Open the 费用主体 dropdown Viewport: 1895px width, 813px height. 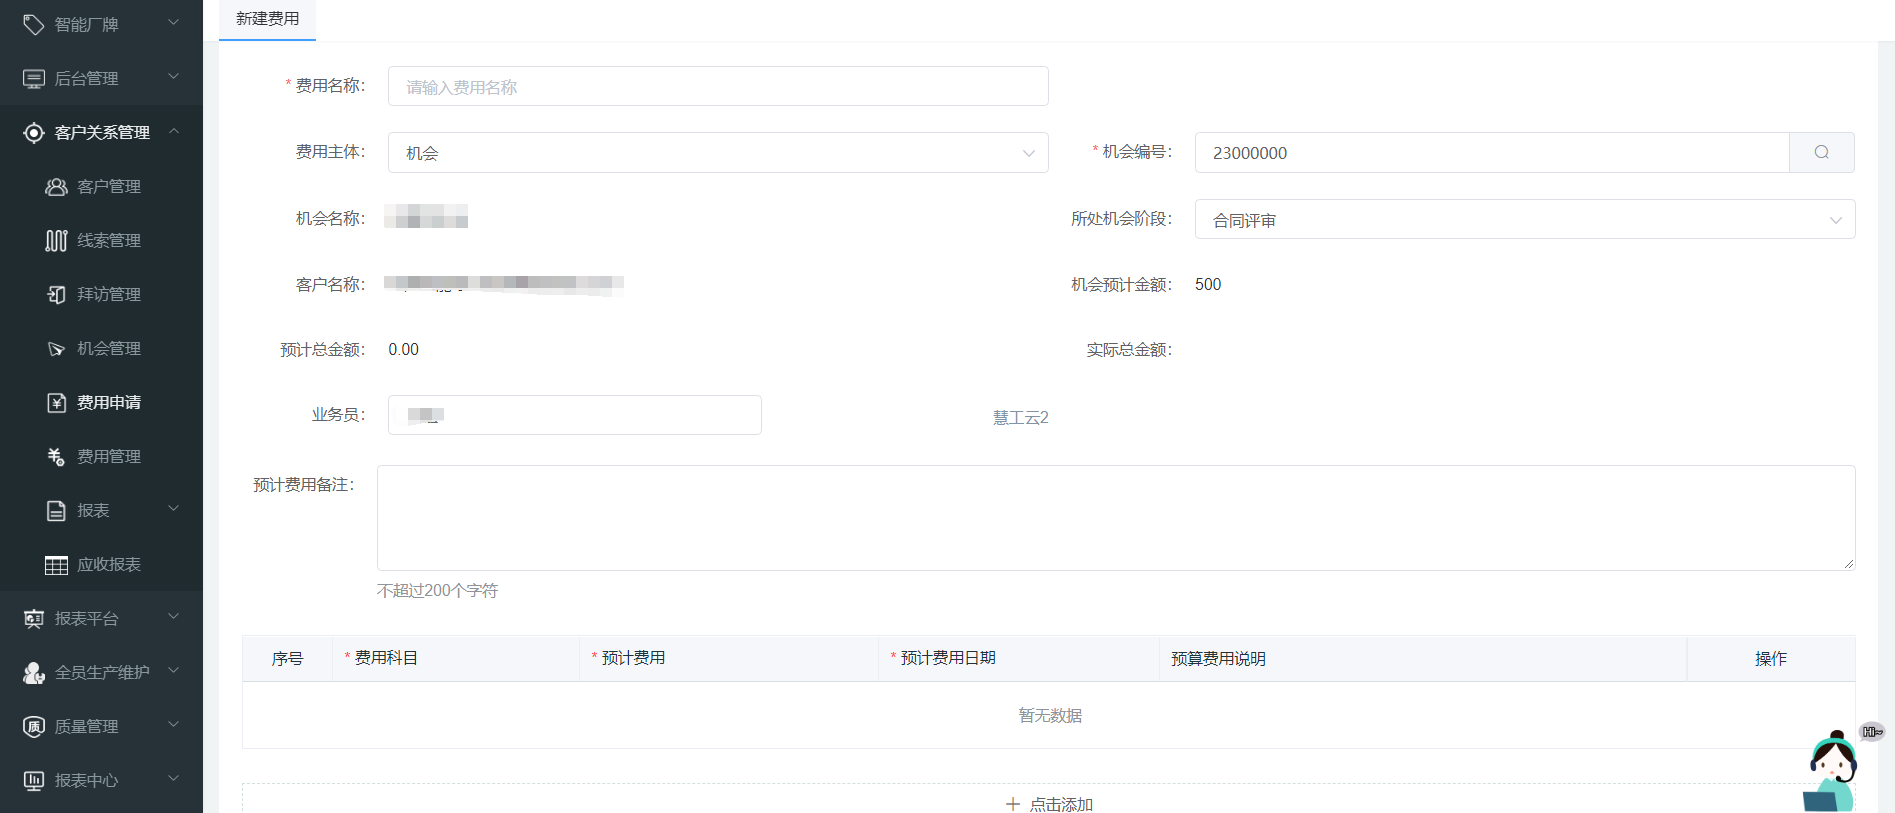click(717, 153)
